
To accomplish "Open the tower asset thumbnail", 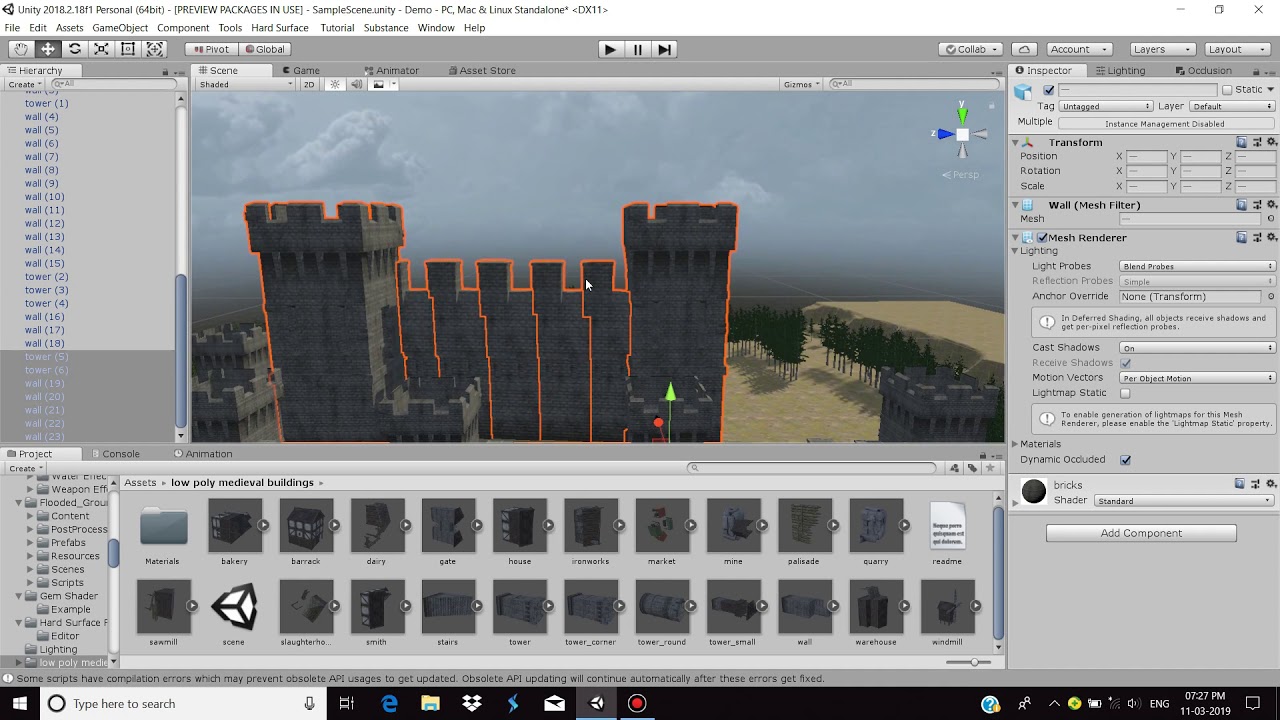I will [x=520, y=607].
